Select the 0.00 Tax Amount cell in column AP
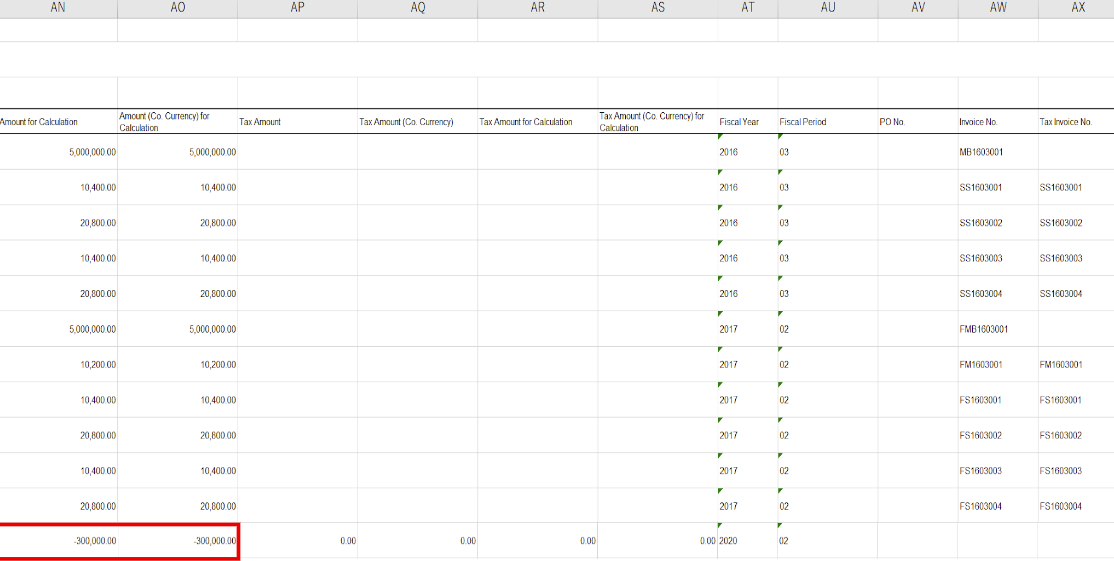 click(298, 541)
